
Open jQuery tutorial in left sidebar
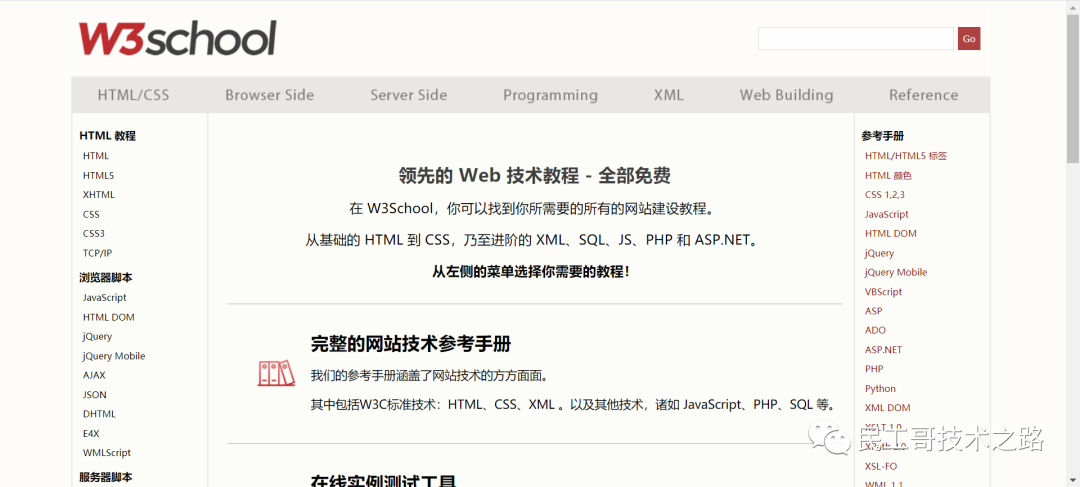[x=97, y=337]
